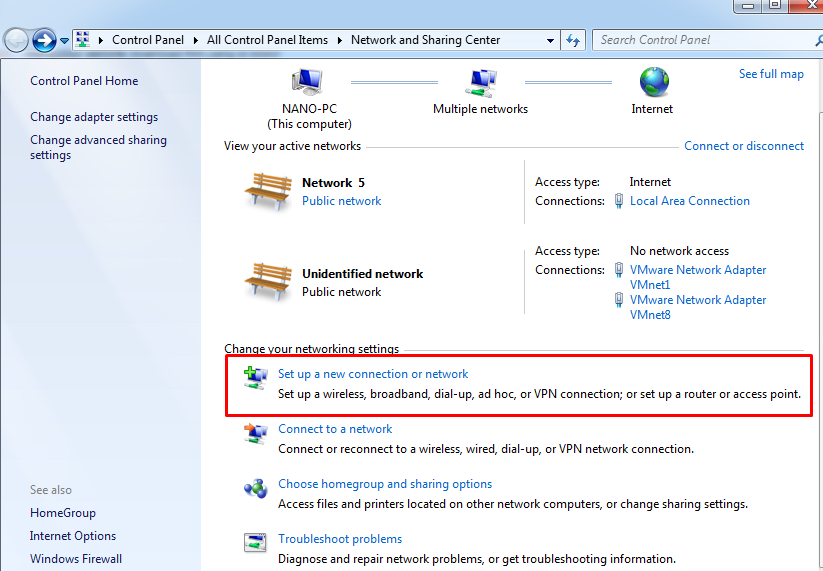The image size is (823, 571).
Task: Click the Troubleshoot problems icon
Action: tap(256, 543)
